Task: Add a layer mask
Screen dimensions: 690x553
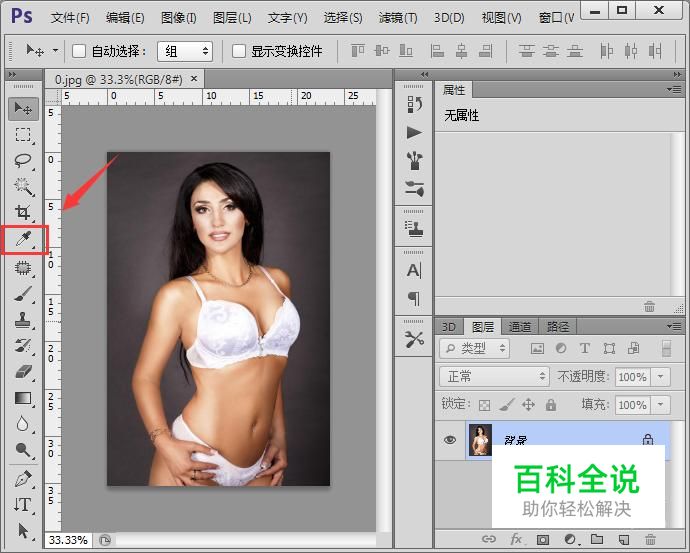Action: [x=543, y=539]
